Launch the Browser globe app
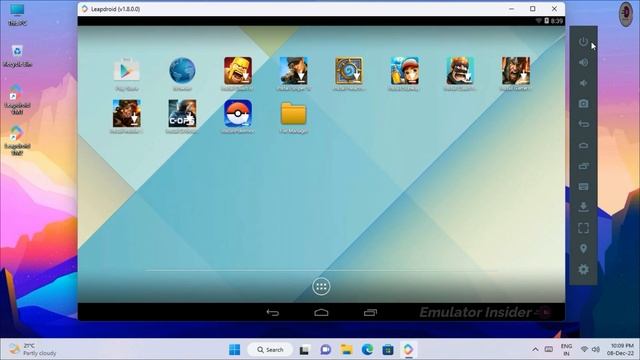 point(182,71)
